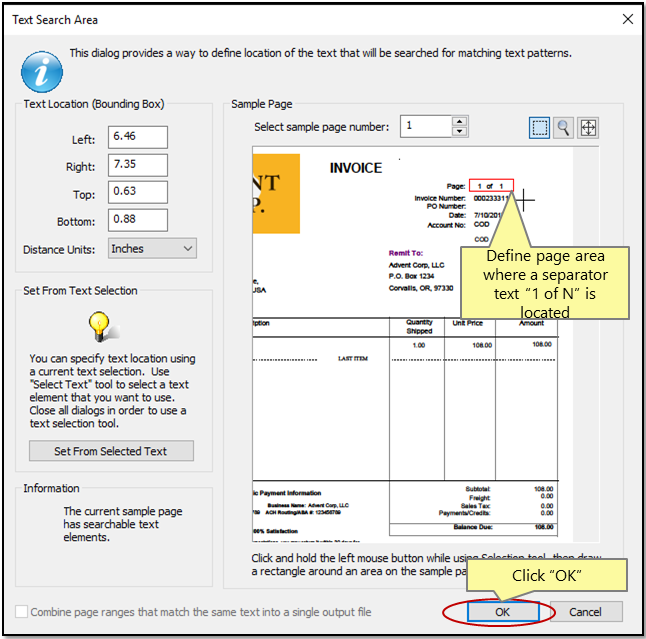Click the Top bounding box field
Image resolution: width=646 pixels, height=639 pixels.
tap(138, 192)
